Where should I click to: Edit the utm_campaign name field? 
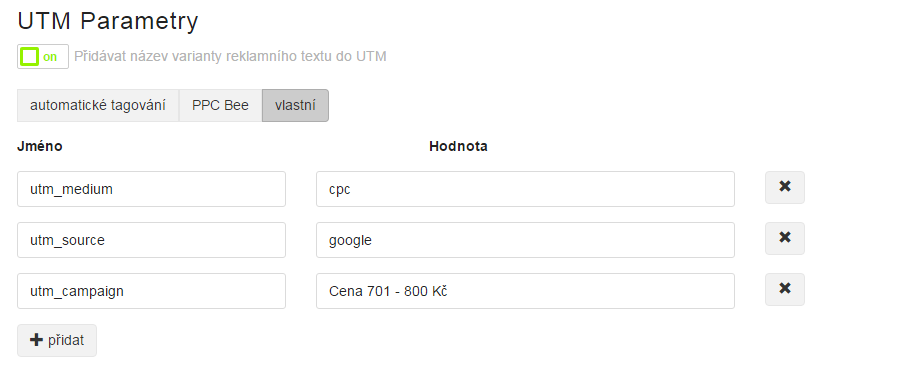pyautogui.click(x=151, y=291)
